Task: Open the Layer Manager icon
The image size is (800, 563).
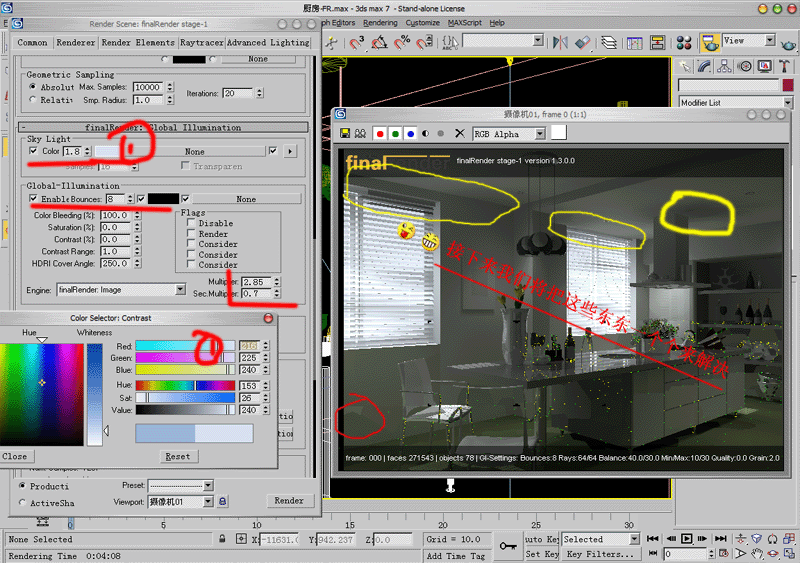Action: (609, 42)
